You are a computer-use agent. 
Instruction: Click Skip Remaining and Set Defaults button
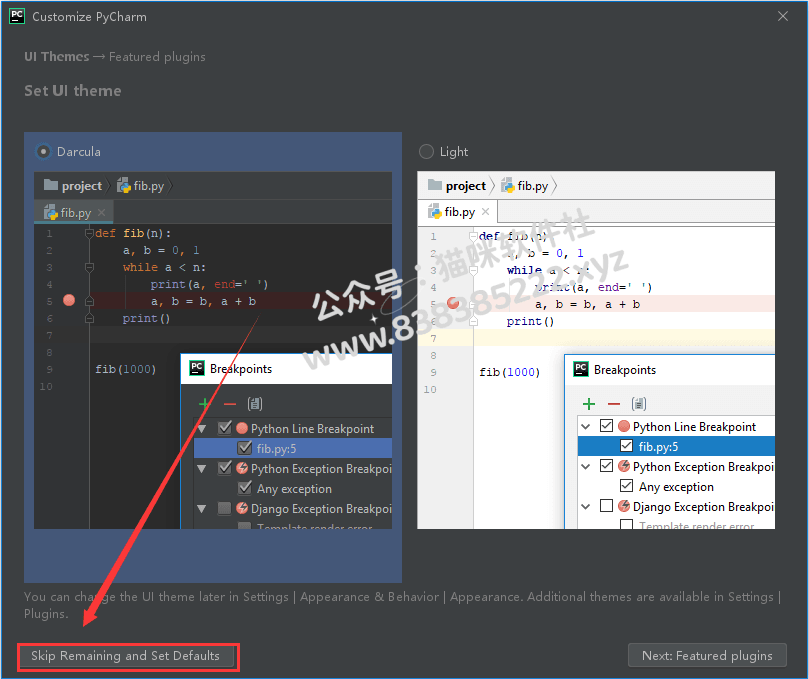[x=125, y=656]
